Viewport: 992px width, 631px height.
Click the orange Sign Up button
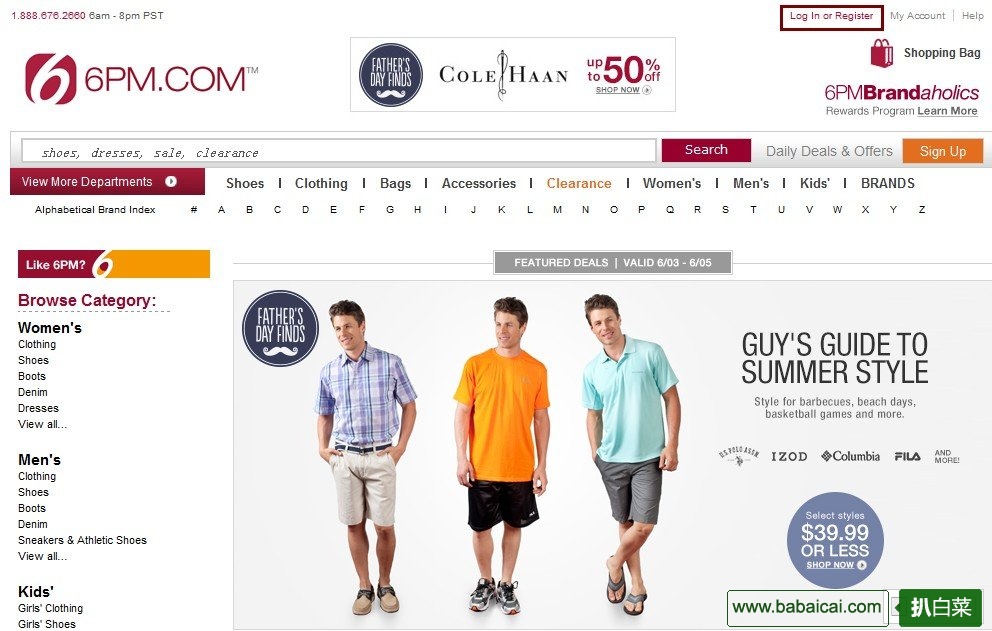pos(943,151)
